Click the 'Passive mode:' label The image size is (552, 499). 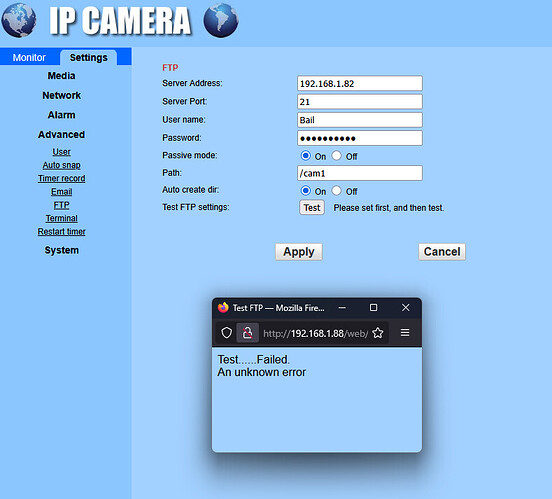(190, 155)
